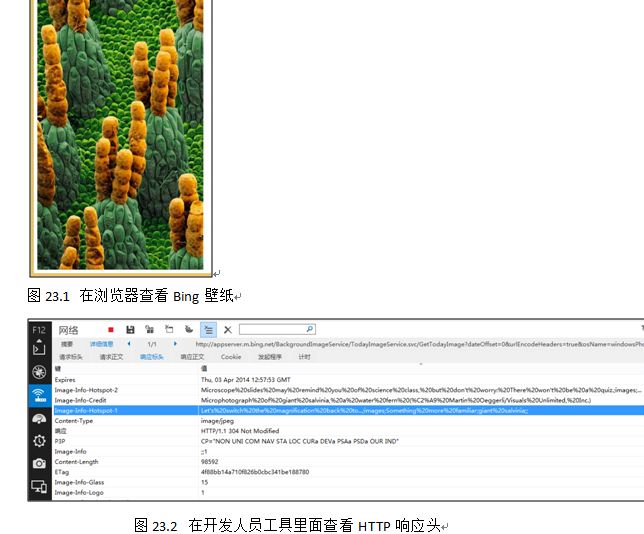The width and height of the screenshot is (644, 534).
Task: Open the Emulation devices icon in sidebar
Action: pos(39,486)
